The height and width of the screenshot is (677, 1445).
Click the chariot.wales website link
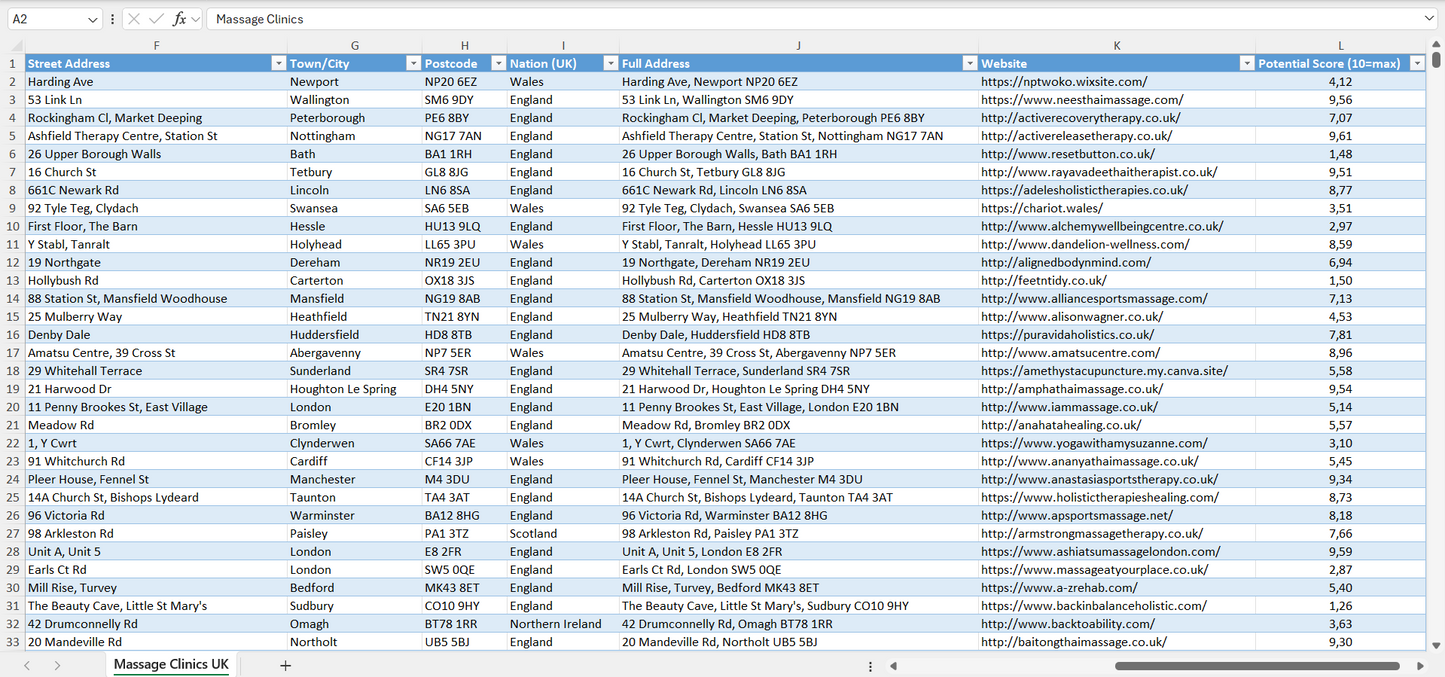click(1041, 208)
